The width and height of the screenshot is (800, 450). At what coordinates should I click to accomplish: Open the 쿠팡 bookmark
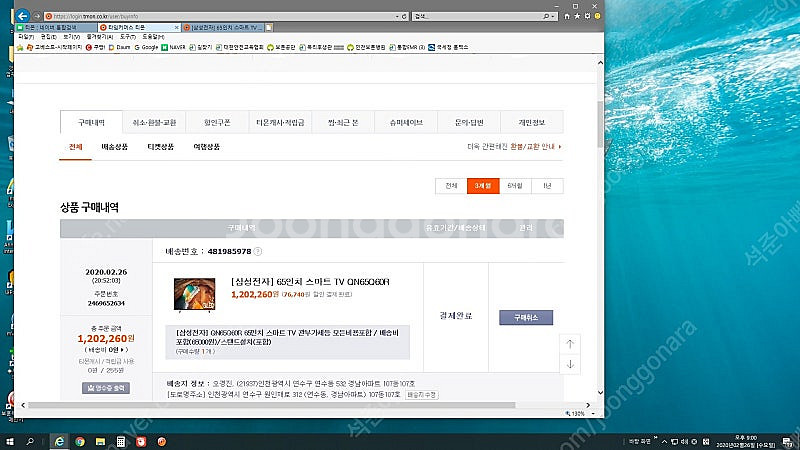click(95, 47)
